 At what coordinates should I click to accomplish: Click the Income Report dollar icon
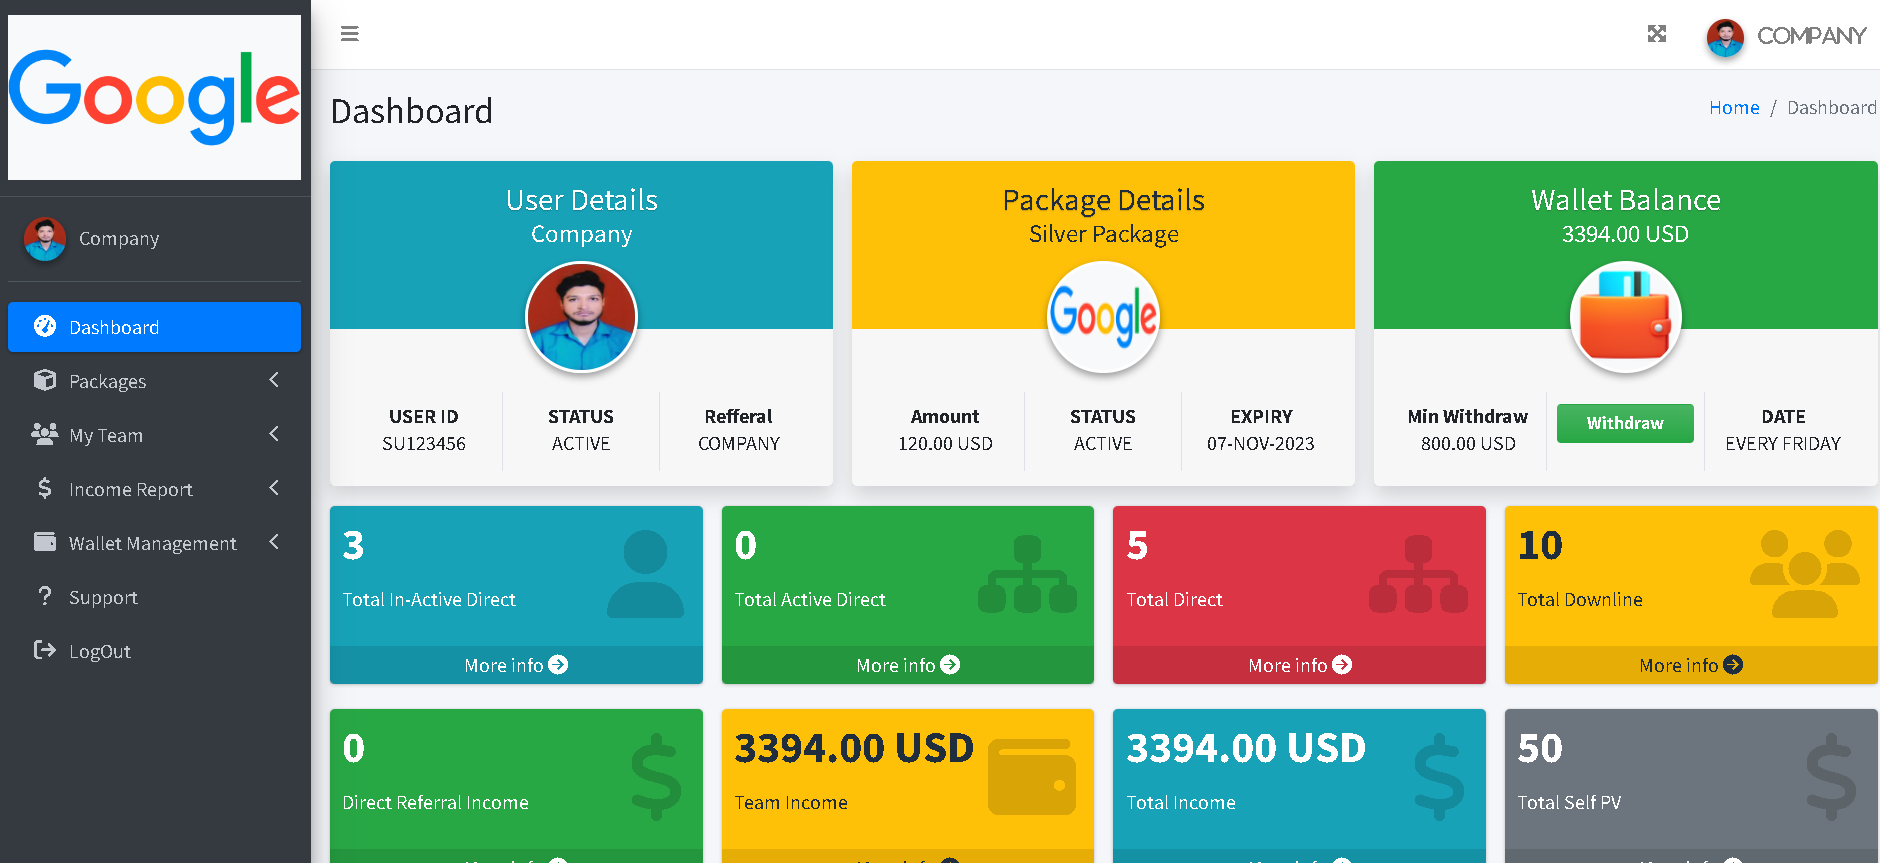45,488
